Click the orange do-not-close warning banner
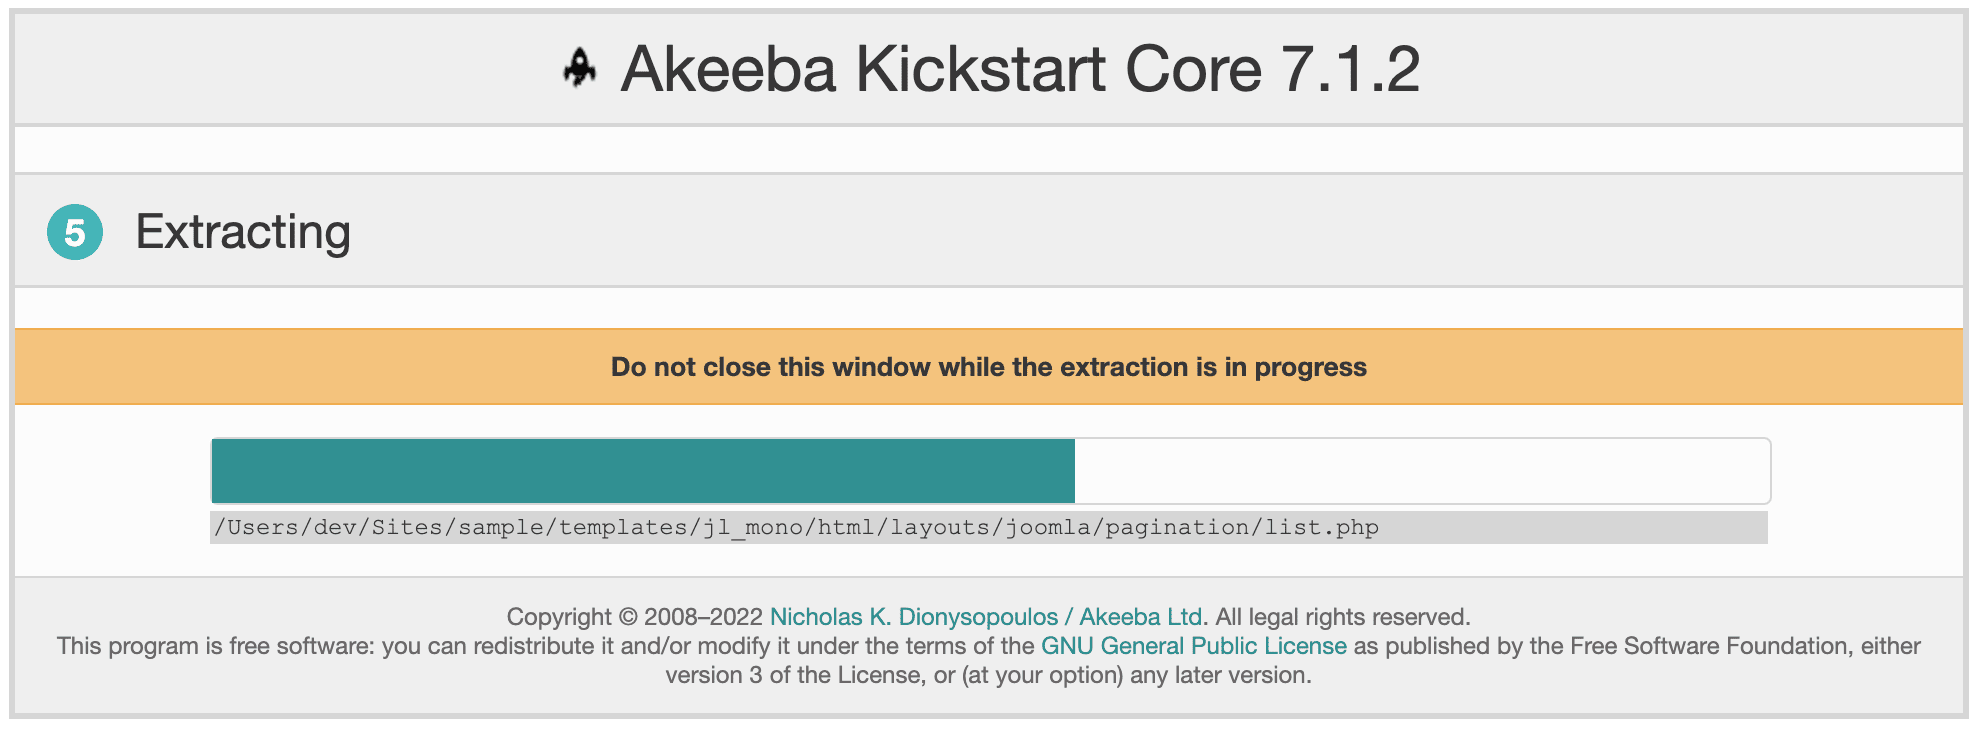The height and width of the screenshot is (730, 1980). pyautogui.click(x=988, y=367)
